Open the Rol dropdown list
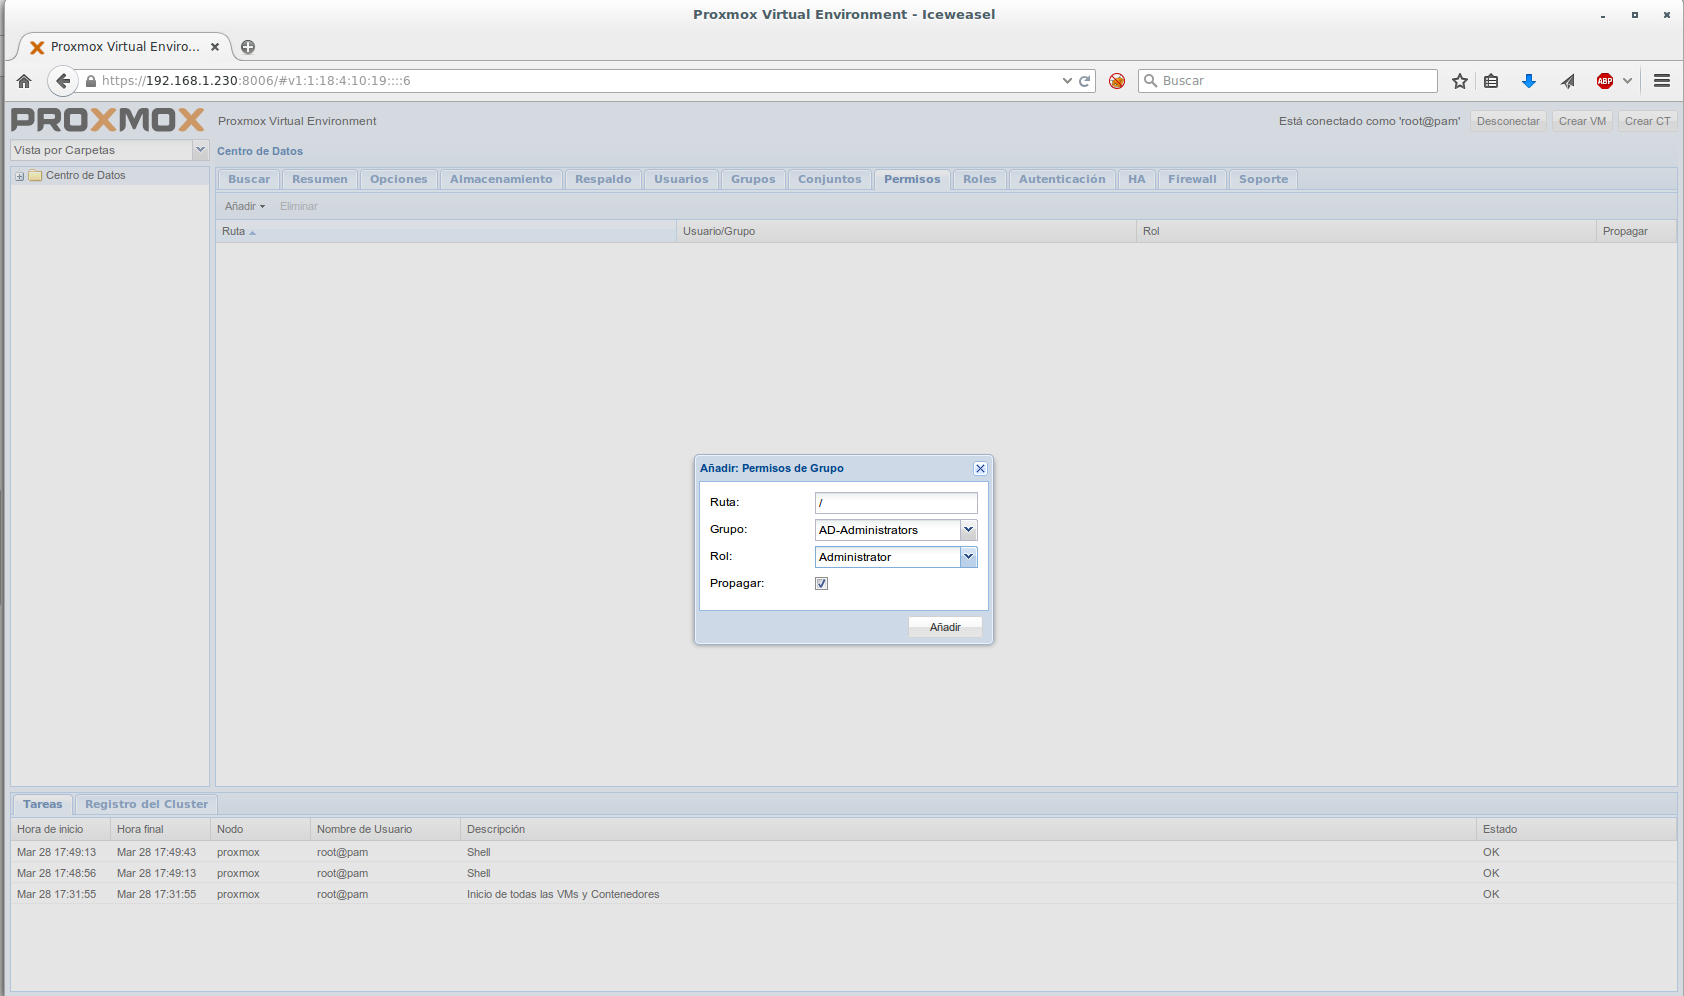1684x996 pixels. (968, 557)
